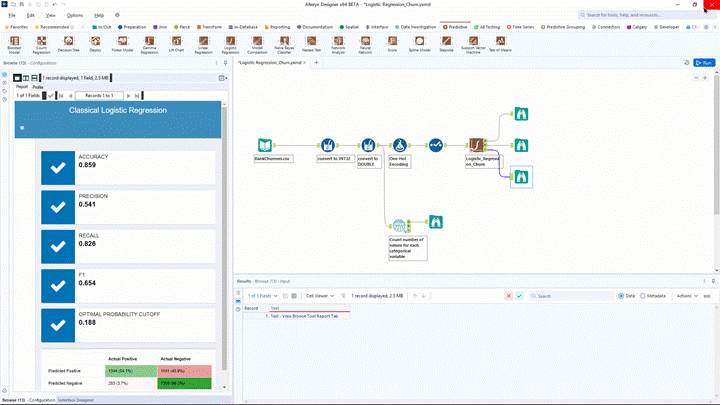Select the Network Analysis tool
Screen dimensions: 720x405
pyautogui.click(x=338, y=45)
